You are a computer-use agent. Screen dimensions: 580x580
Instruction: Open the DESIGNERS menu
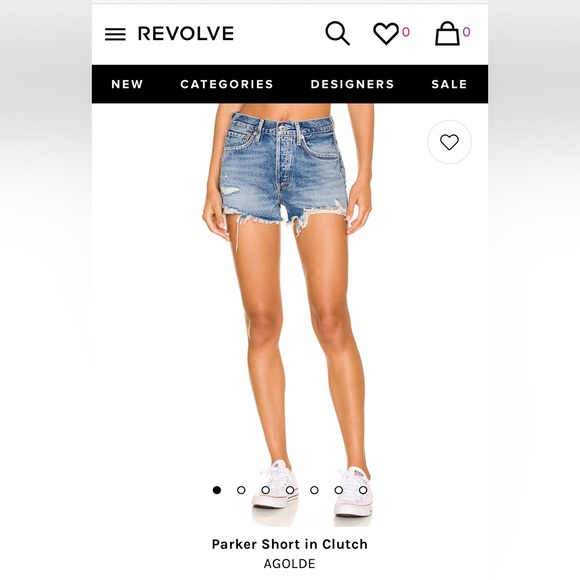352,84
